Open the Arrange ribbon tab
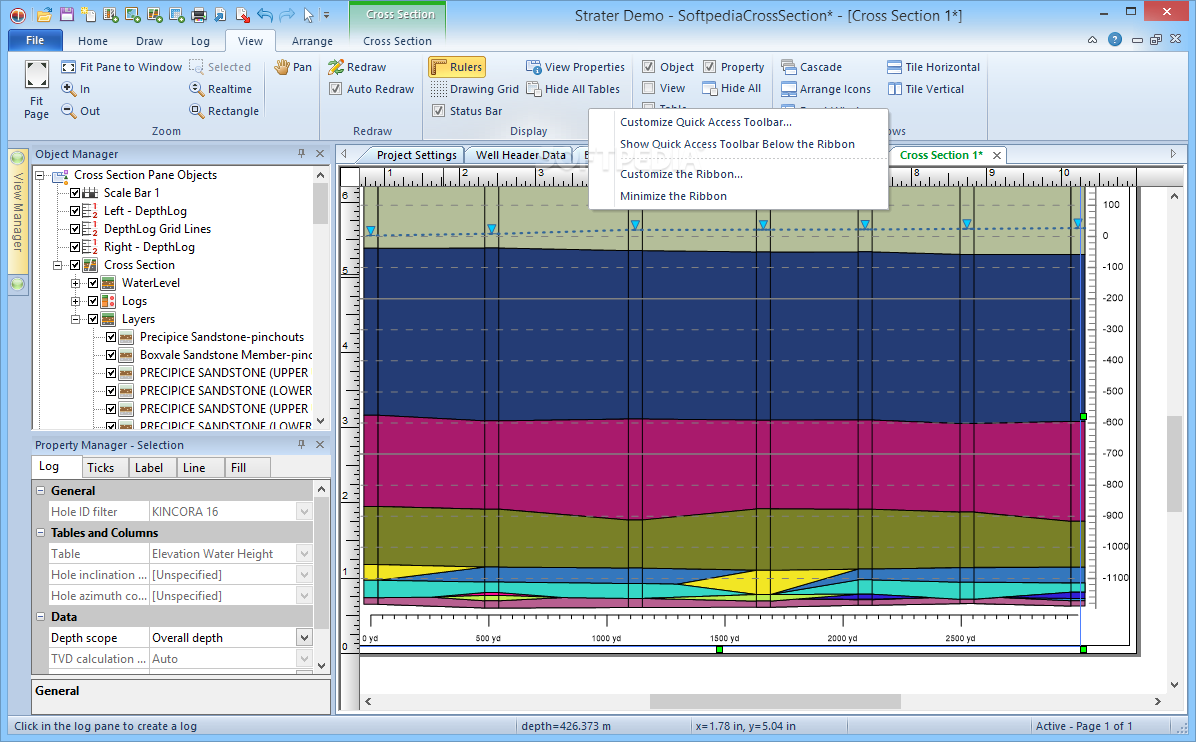This screenshot has height=742, width=1196. click(312, 41)
